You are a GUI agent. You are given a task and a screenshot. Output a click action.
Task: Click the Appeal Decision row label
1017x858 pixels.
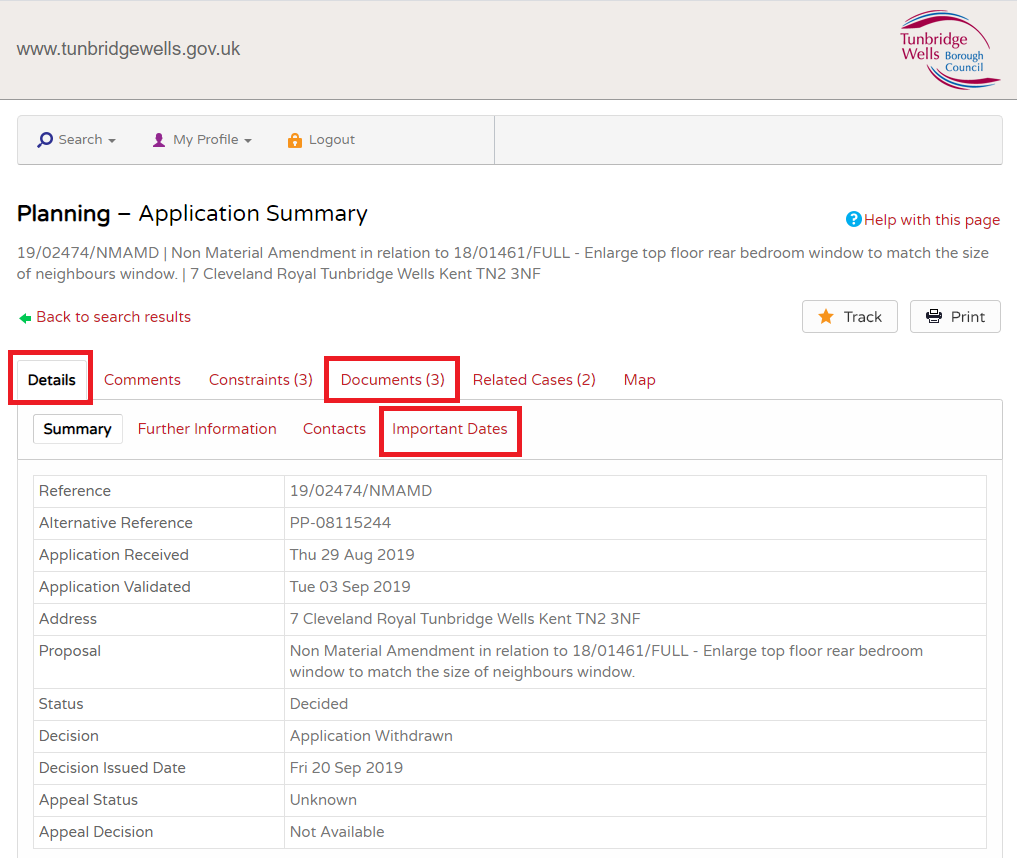[x=96, y=832]
